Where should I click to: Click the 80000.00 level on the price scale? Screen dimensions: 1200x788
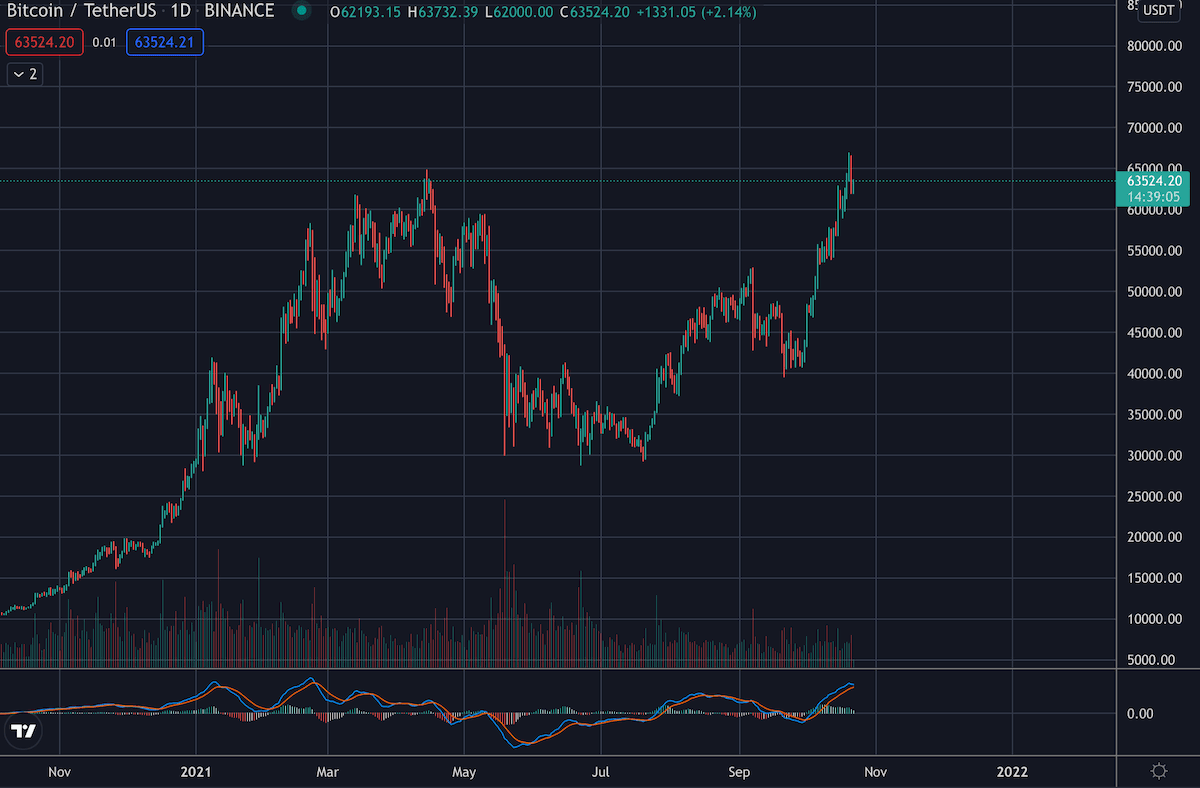point(1155,46)
